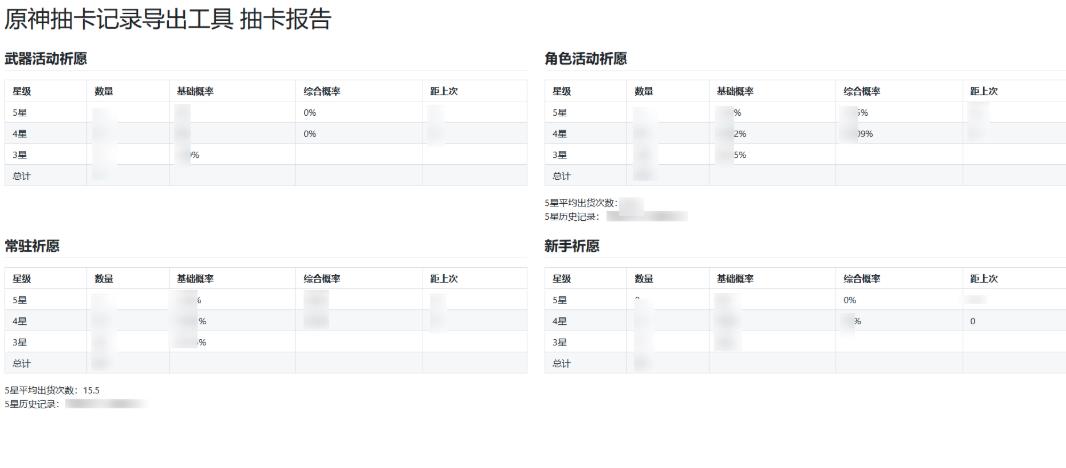
Task: Click 星级 header in 新手祈愿 table
Action: point(562,279)
